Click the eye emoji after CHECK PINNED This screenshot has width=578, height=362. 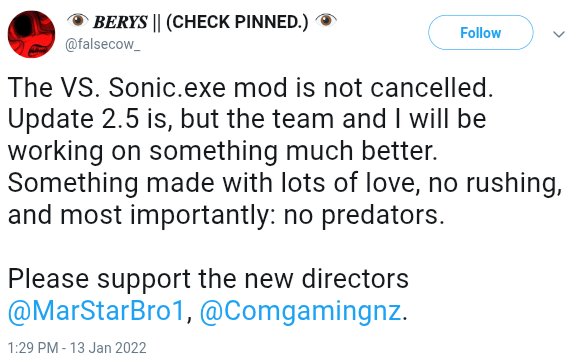pyautogui.click(x=326, y=20)
